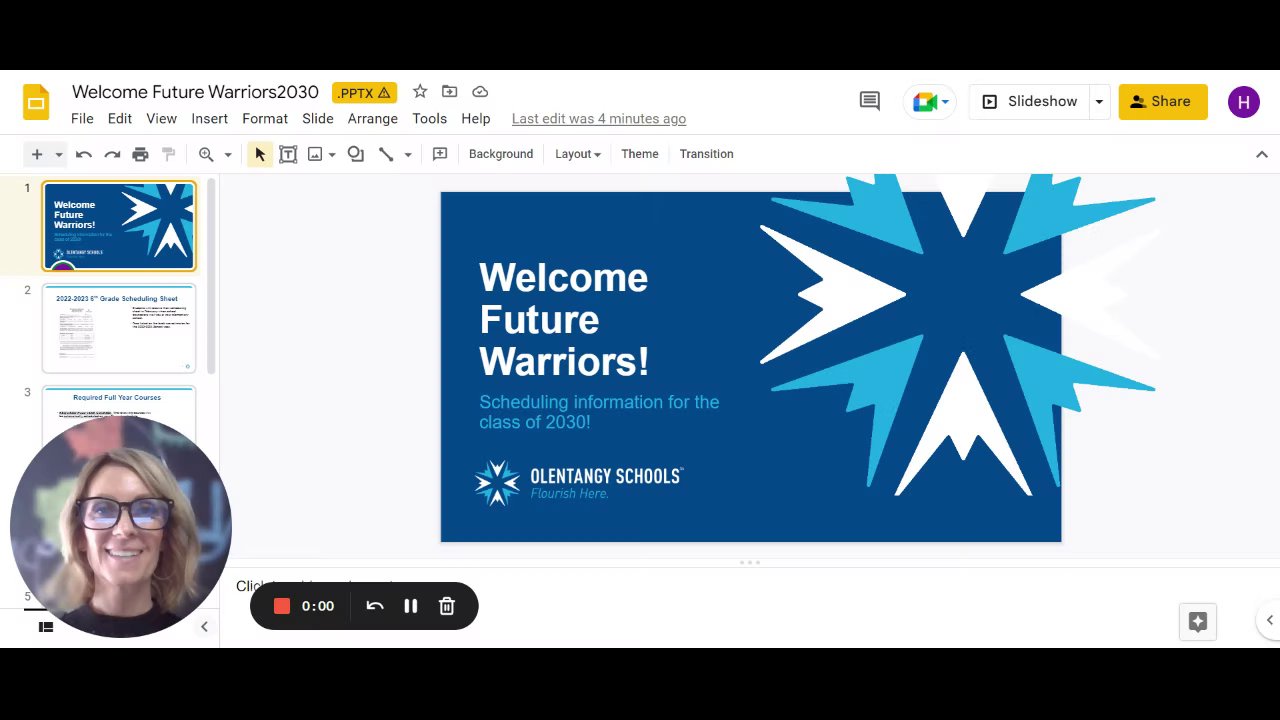Open the Edit menu
This screenshot has height=720, width=1280.
[120, 118]
